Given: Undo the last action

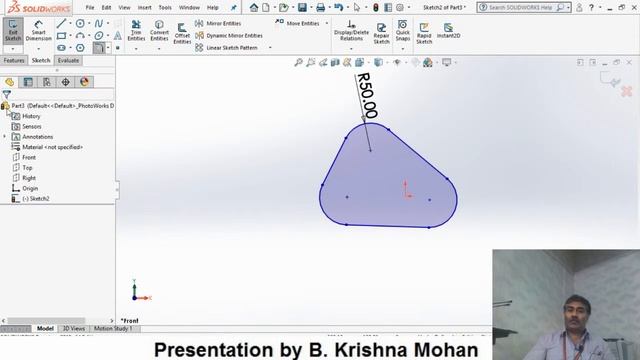Looking at the screenshot, I should point(338,7).
